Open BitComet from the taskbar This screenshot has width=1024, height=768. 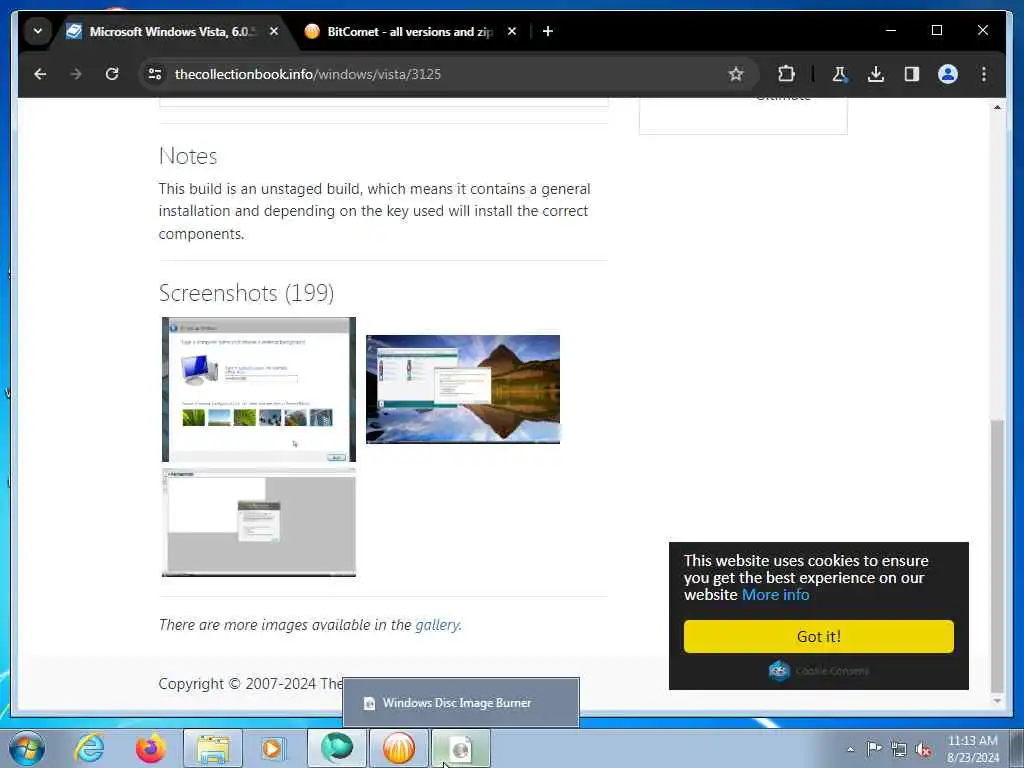(398, 748)
